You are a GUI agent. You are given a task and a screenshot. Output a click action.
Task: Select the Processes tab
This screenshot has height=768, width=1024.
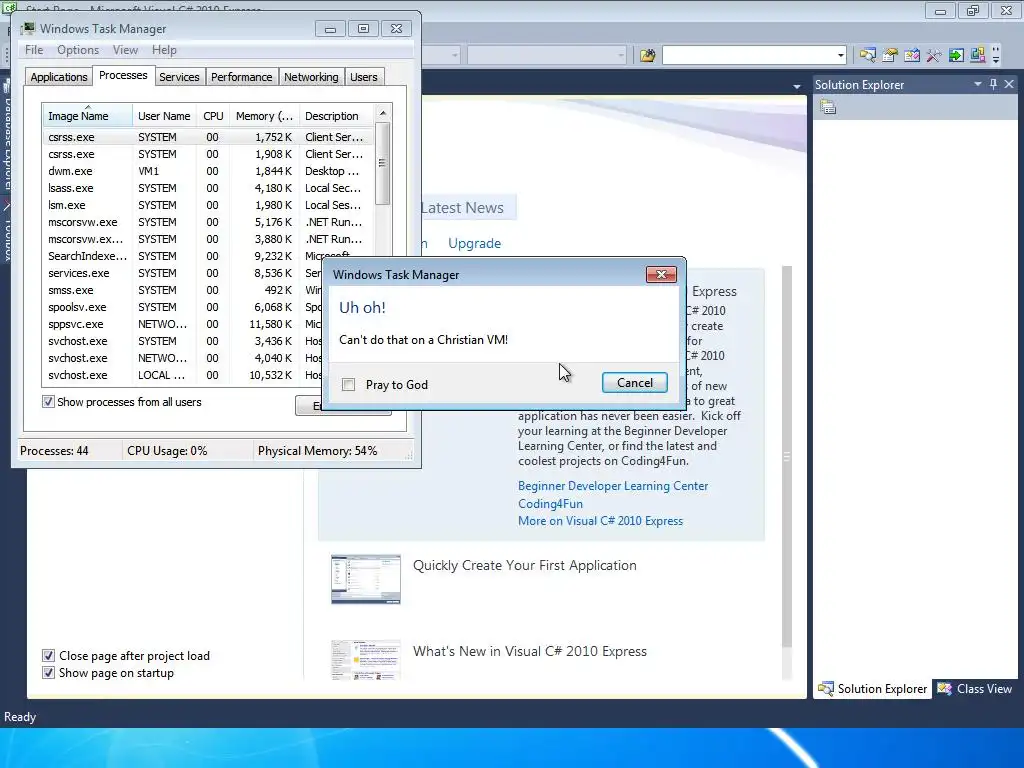point(123,76)
